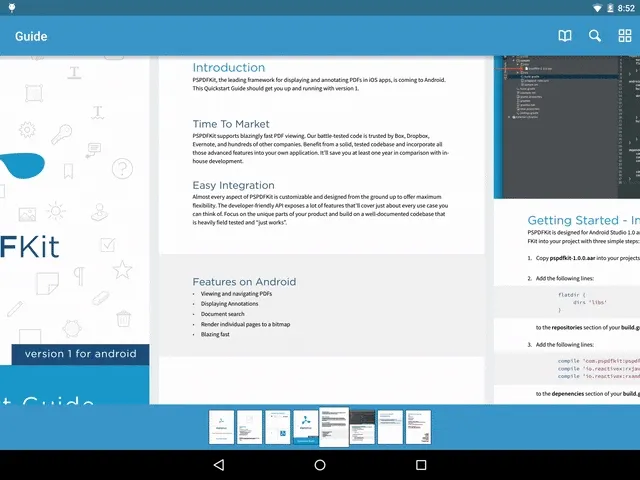
Task: Tap the blue PSPDFKit logo shape on cover
Action: (22, 165)
